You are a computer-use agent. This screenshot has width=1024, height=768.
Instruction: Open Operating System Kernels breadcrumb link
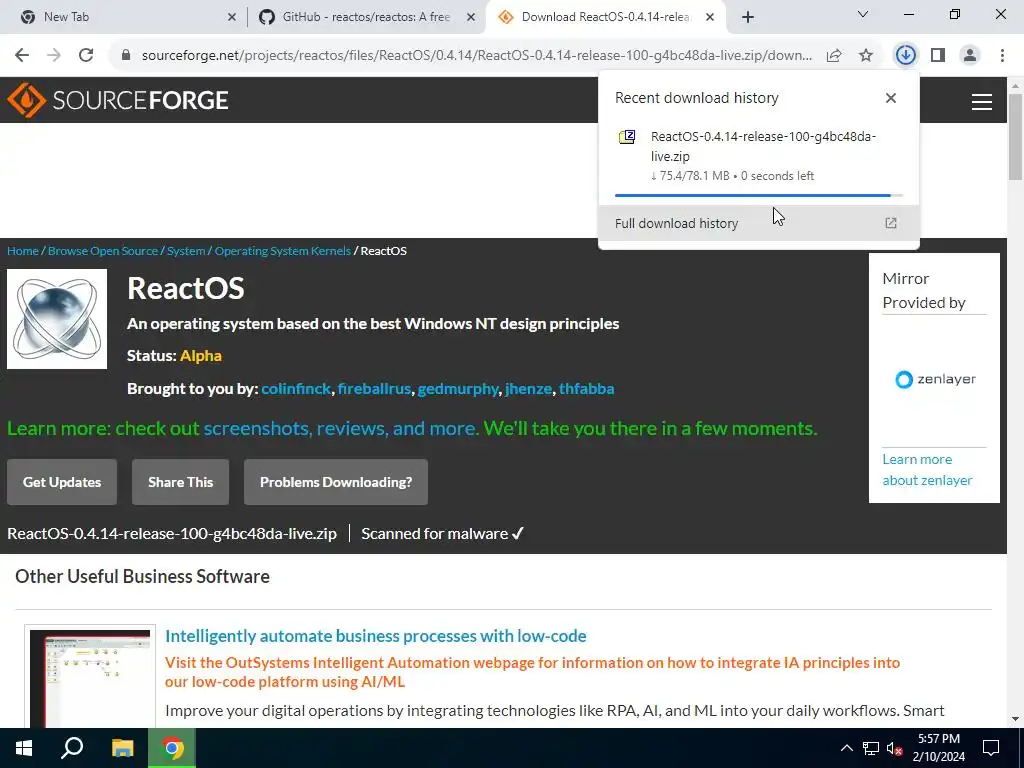(x=283, y=251)
